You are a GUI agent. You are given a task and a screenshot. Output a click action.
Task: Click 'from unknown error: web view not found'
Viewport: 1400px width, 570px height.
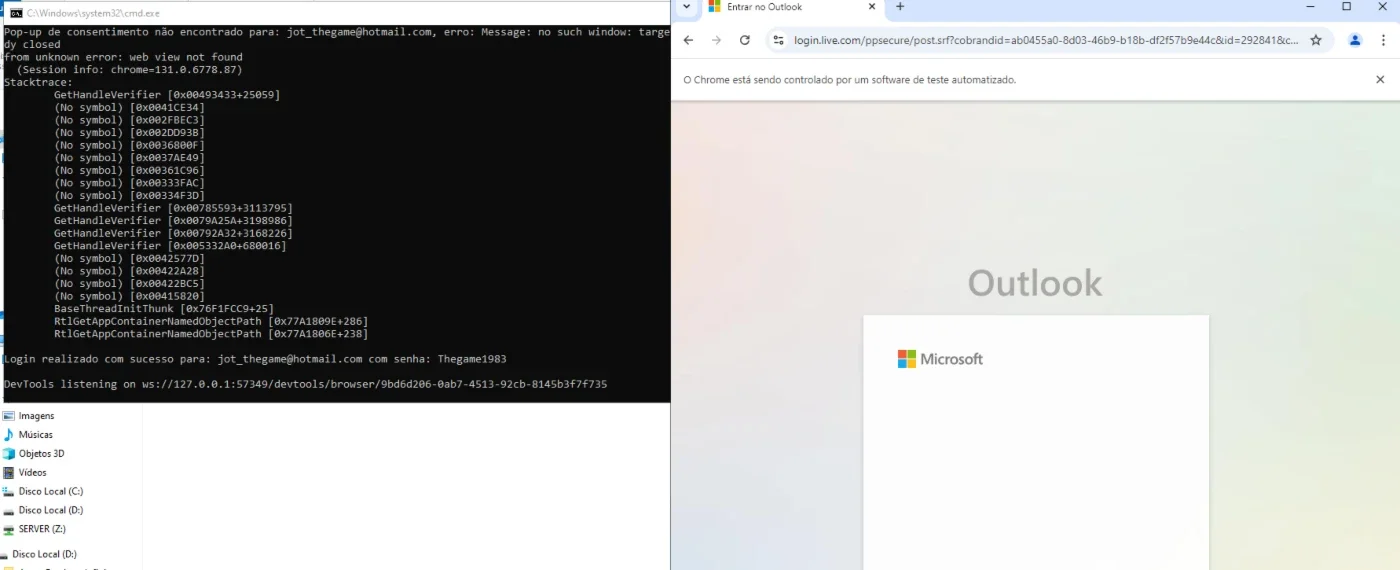click(123, 57)
